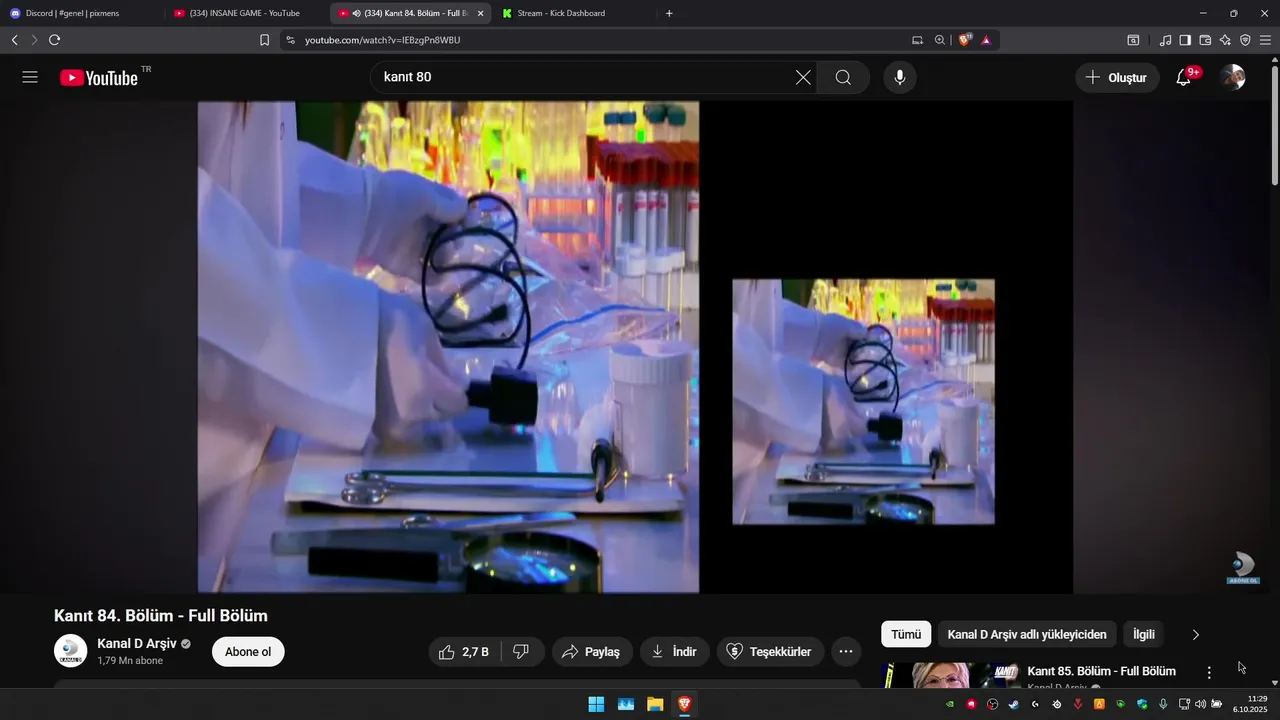
Task: Open the Kanıt 85. Bölüm recommended video
Action: tap(1101, 671)
